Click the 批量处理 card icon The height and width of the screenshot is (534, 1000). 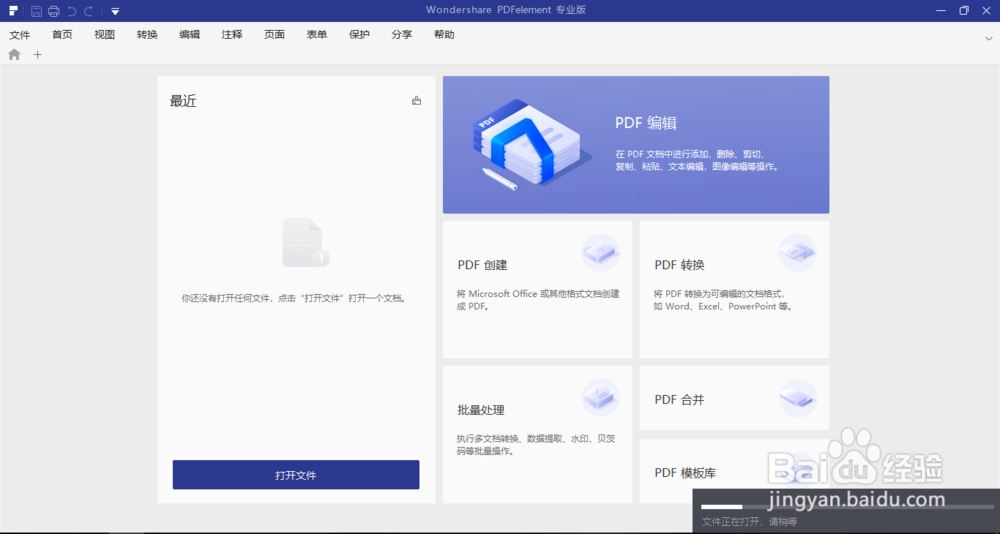click(601, 397)
